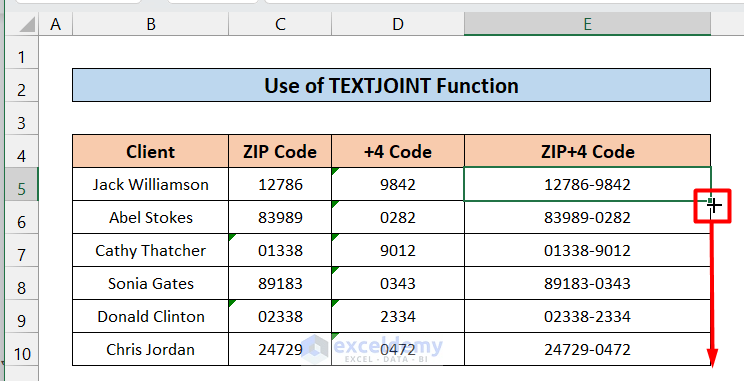This screenshot has height=381, width=744.
Task: Click the 'Use of TEXTJOINT Function' title cell
Action: point(391,85)
